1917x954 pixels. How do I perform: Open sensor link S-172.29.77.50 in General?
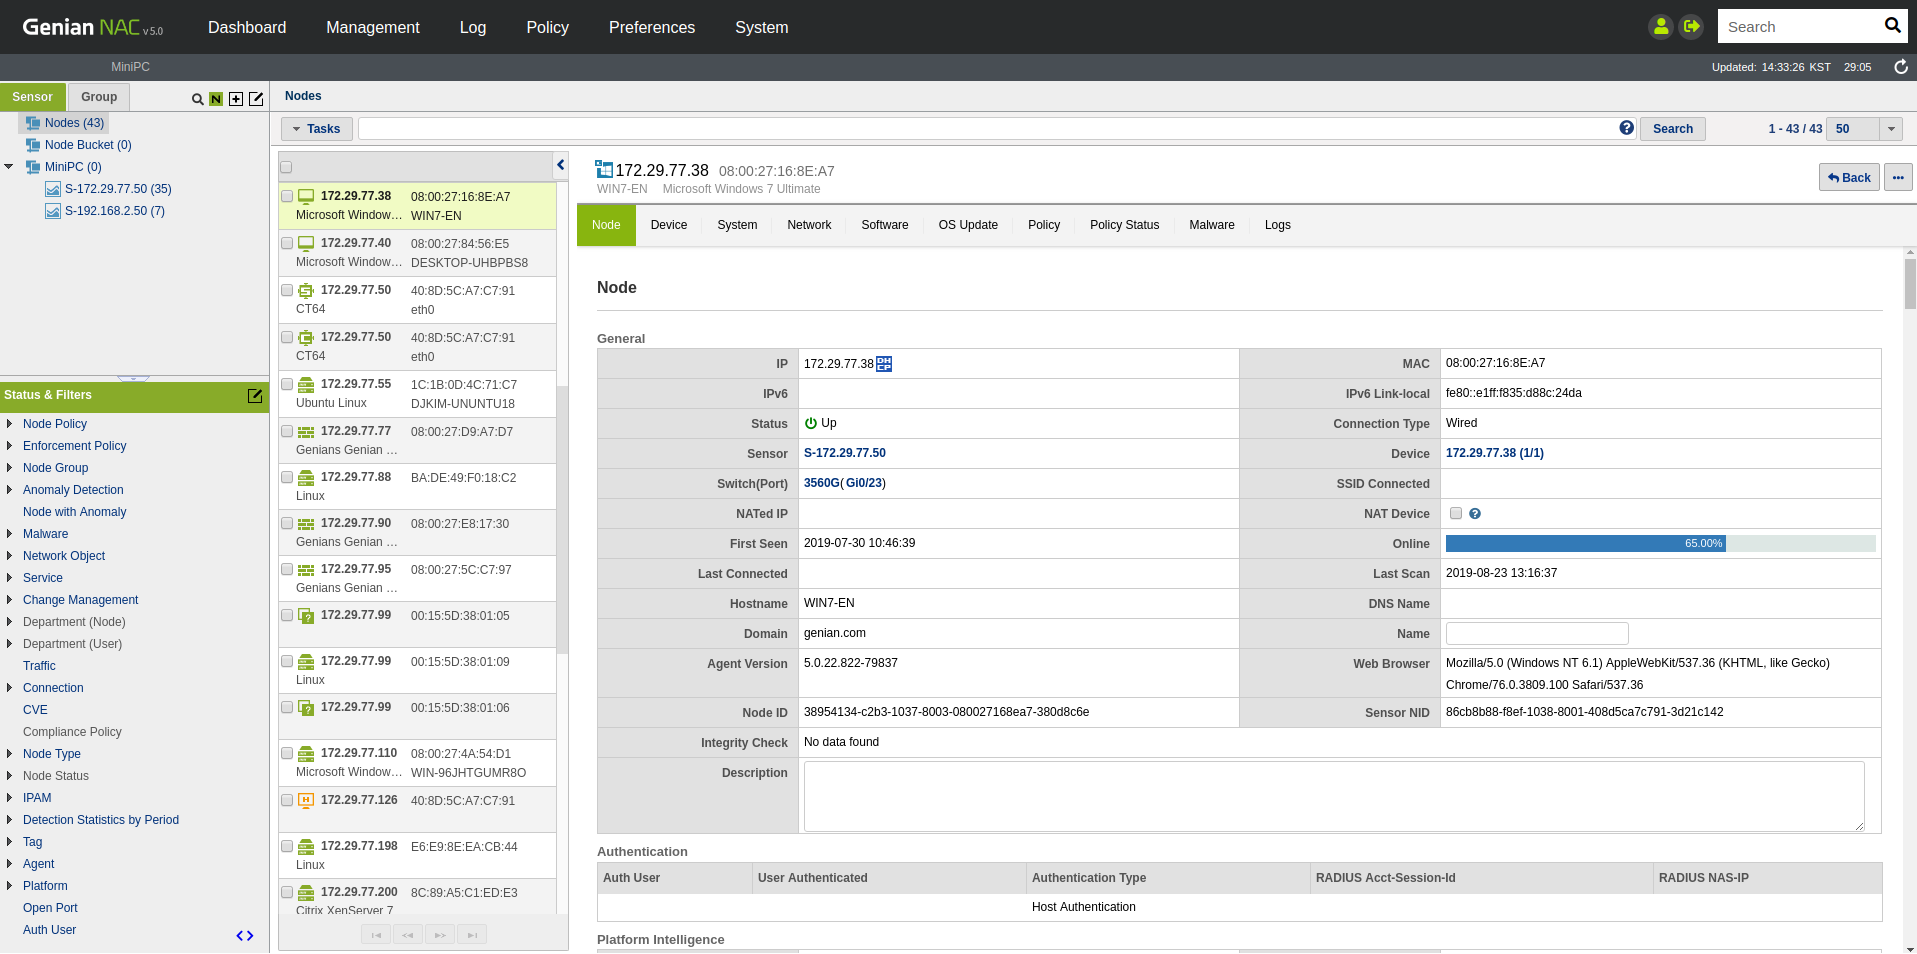click(x=844, y=453)
